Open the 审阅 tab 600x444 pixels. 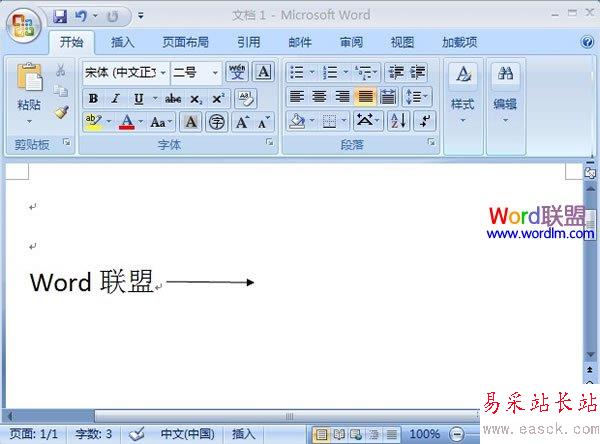(x=351, y=42)
